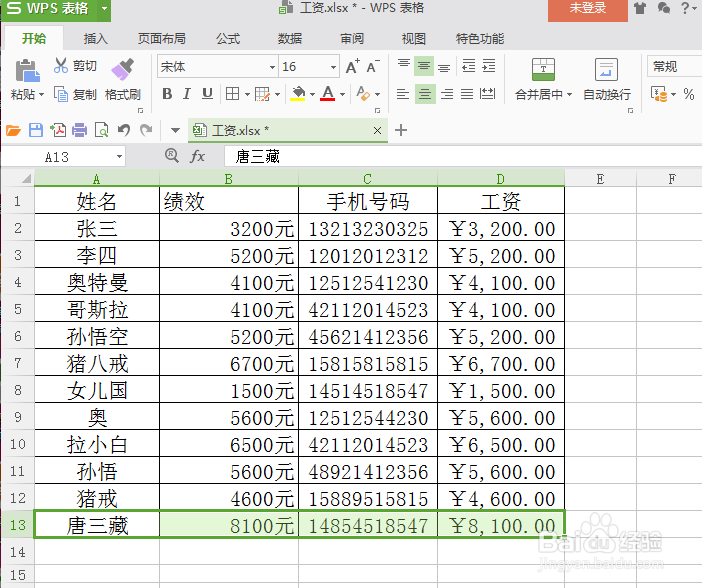Open the WPS 表格 application menu dropdown
The width and height of the screenshot is (702, 588).
[x=104, y=8]
